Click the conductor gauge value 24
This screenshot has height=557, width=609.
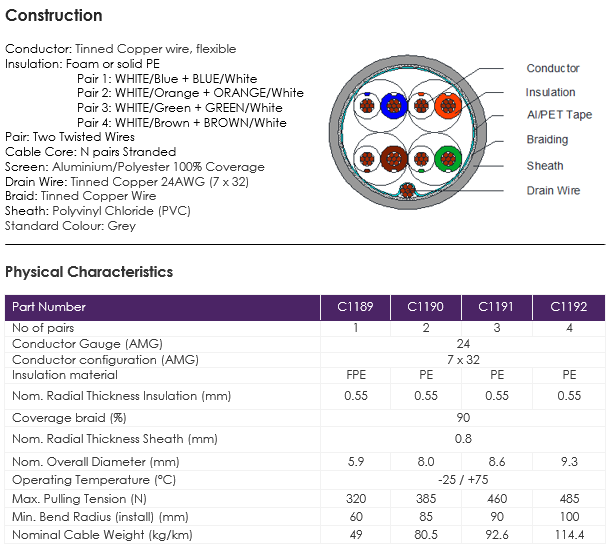[463, 344]
